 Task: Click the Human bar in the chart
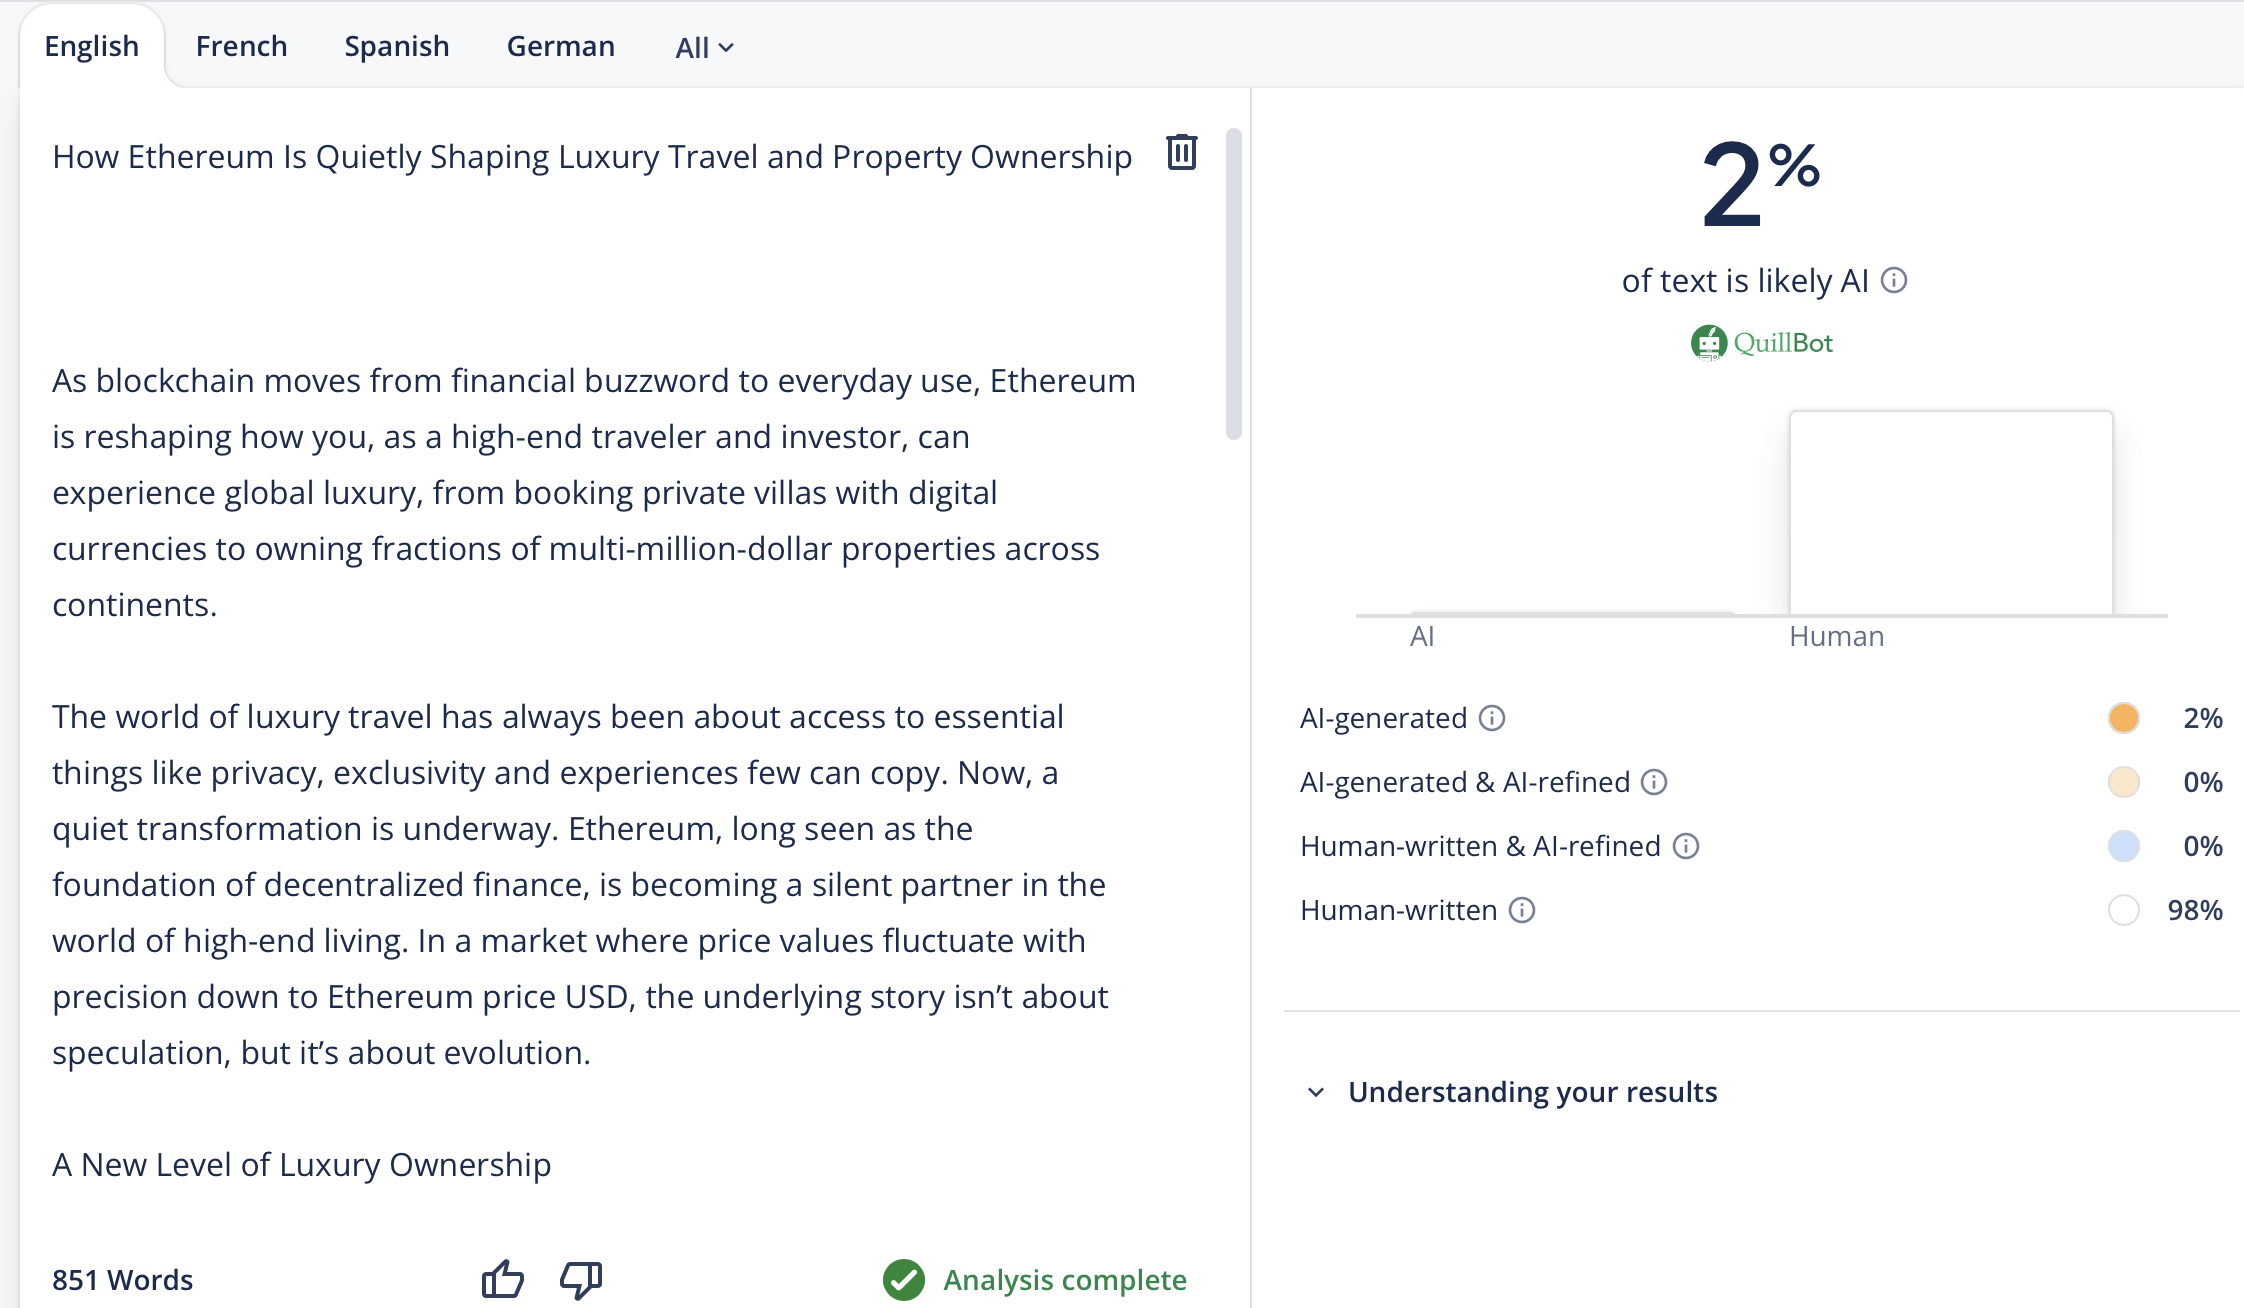(1950, 512)
